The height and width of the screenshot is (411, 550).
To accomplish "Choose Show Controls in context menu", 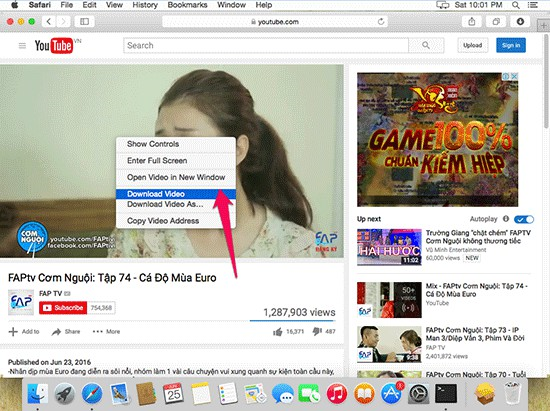I will click(x=176, y=144).
